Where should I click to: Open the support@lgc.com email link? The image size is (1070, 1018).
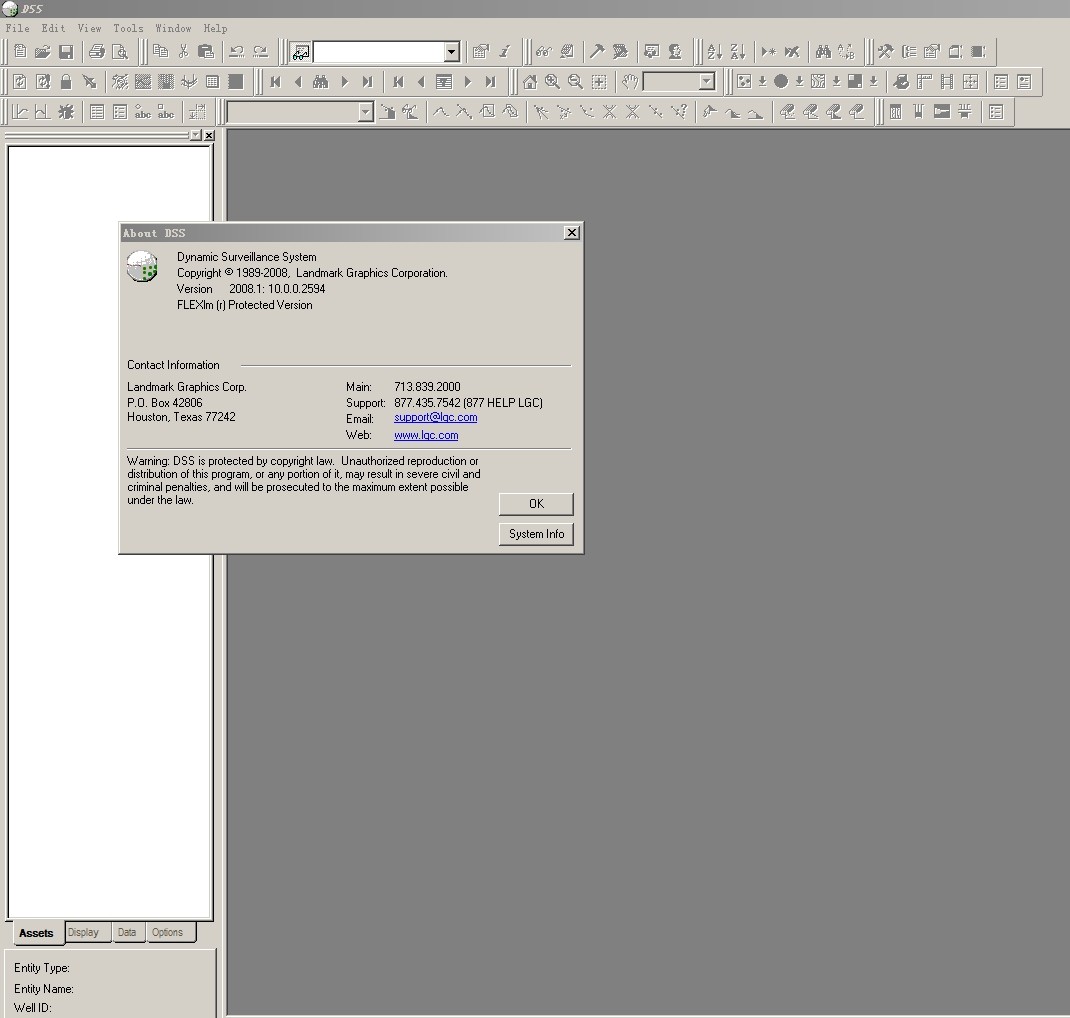[435, 417]
